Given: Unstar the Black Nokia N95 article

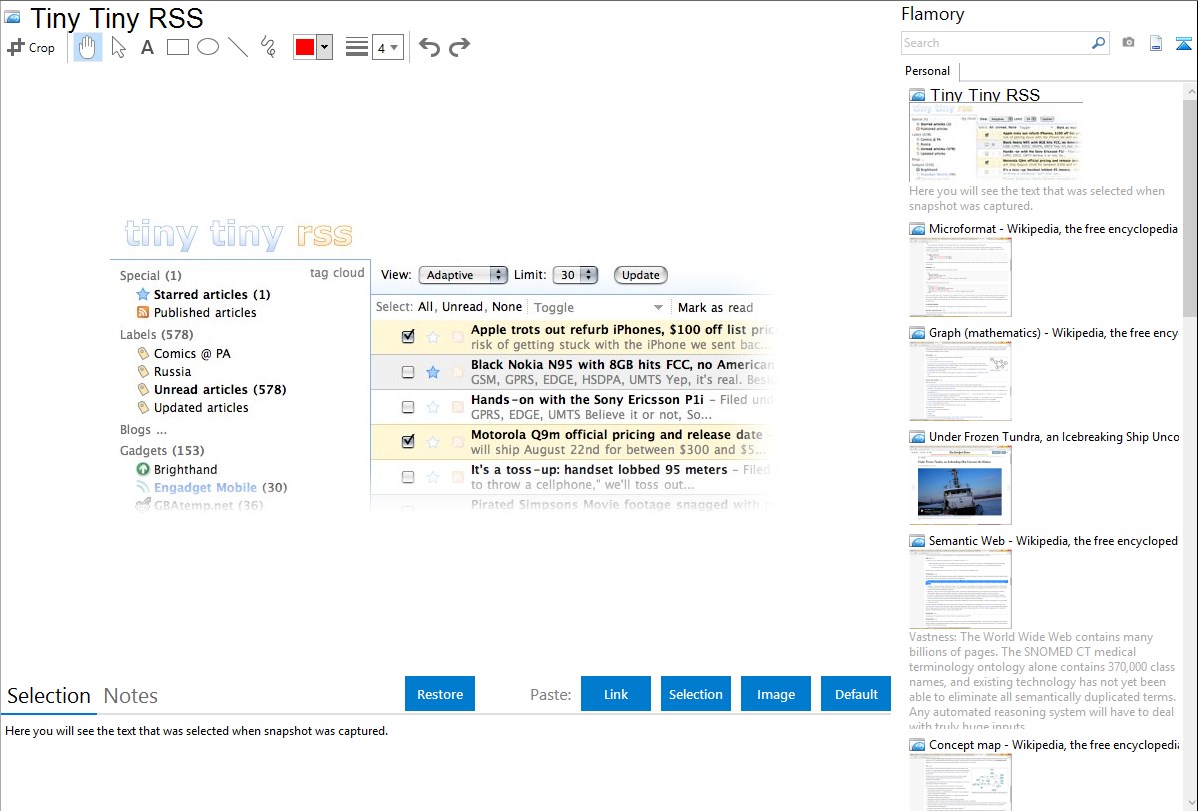Looking at the screenshot, I should (432, 372).
